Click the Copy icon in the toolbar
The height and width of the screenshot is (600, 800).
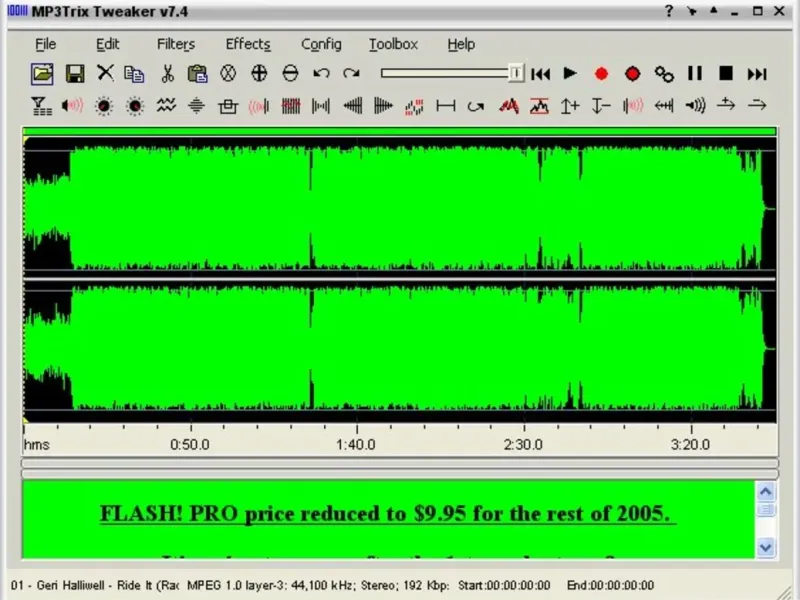pos(134,73)
